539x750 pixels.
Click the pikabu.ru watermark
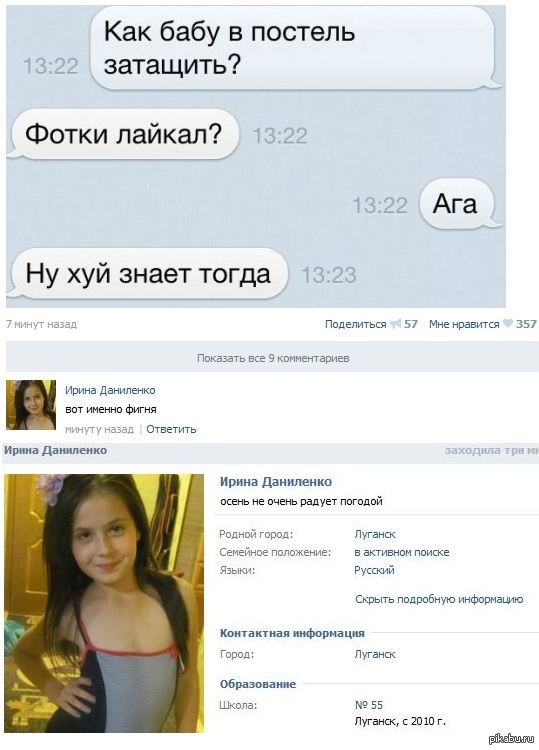click(x=511, y=739)
